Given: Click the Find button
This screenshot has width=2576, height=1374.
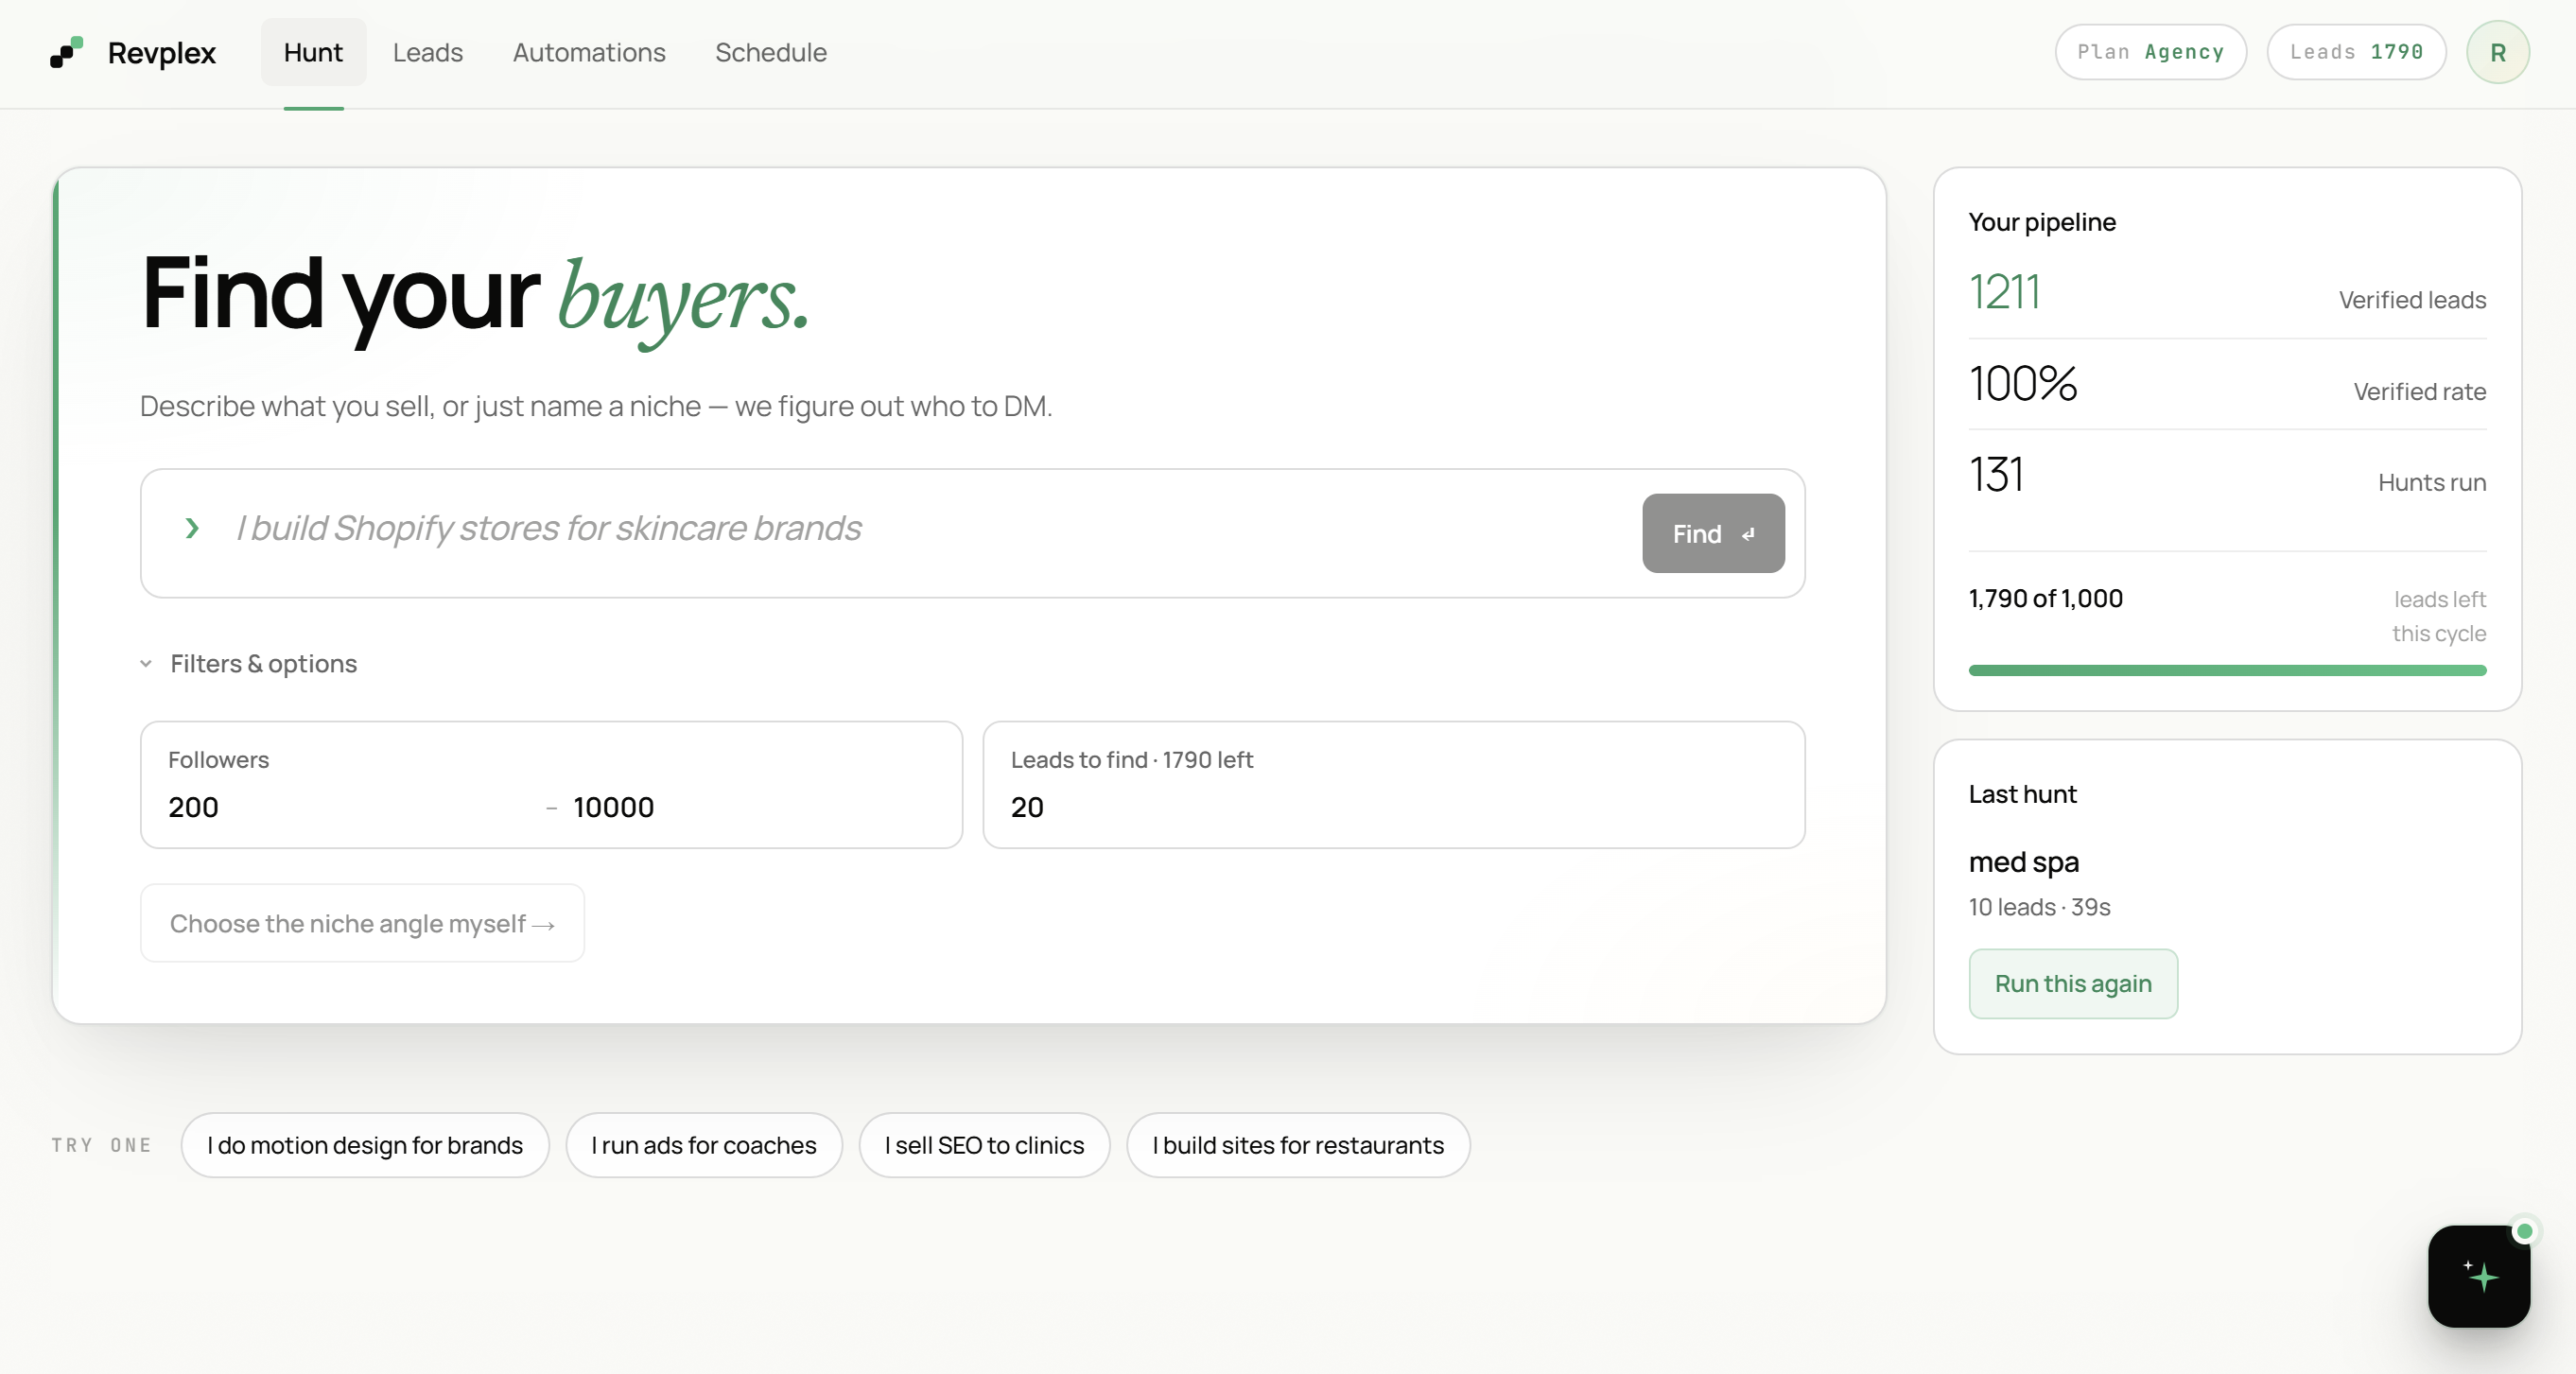Looking at the screenshot, I should pyautogui.click(x=1713, y=533).
